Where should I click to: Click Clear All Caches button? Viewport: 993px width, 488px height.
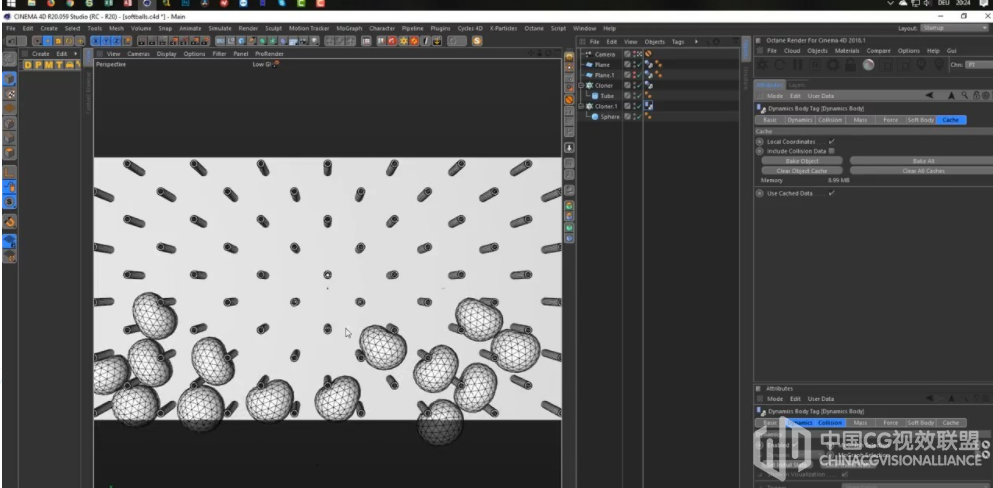923,171
